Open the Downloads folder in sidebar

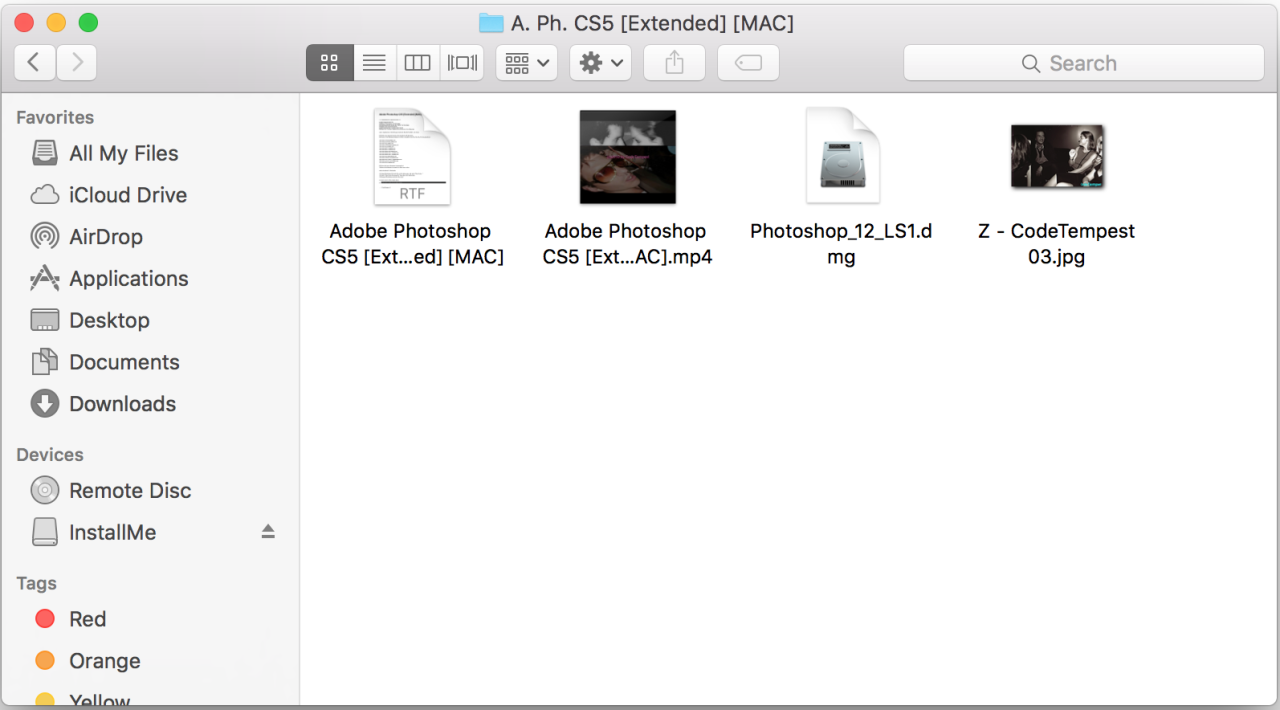click(122, 404)
